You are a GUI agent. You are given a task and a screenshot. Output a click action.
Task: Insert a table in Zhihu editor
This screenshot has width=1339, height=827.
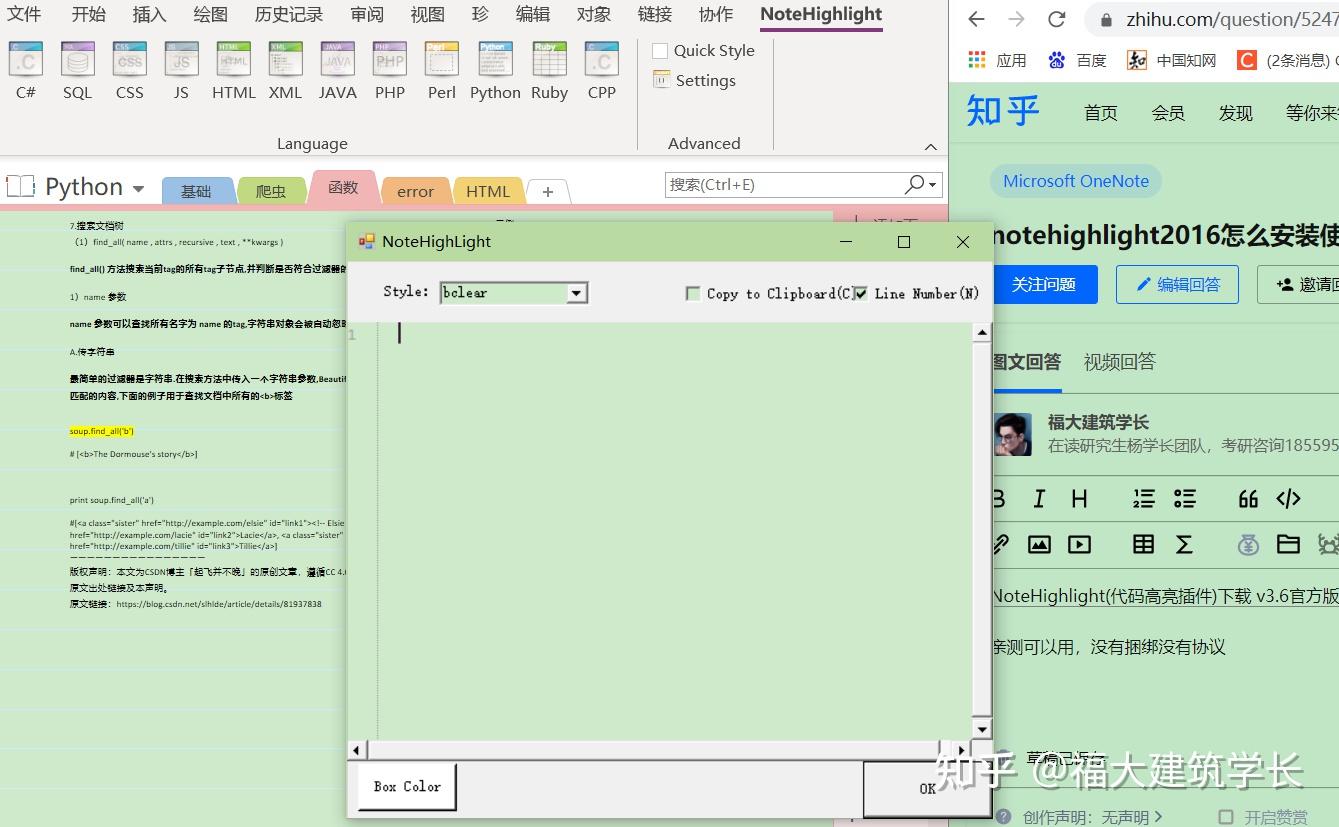coord(1143,544)
